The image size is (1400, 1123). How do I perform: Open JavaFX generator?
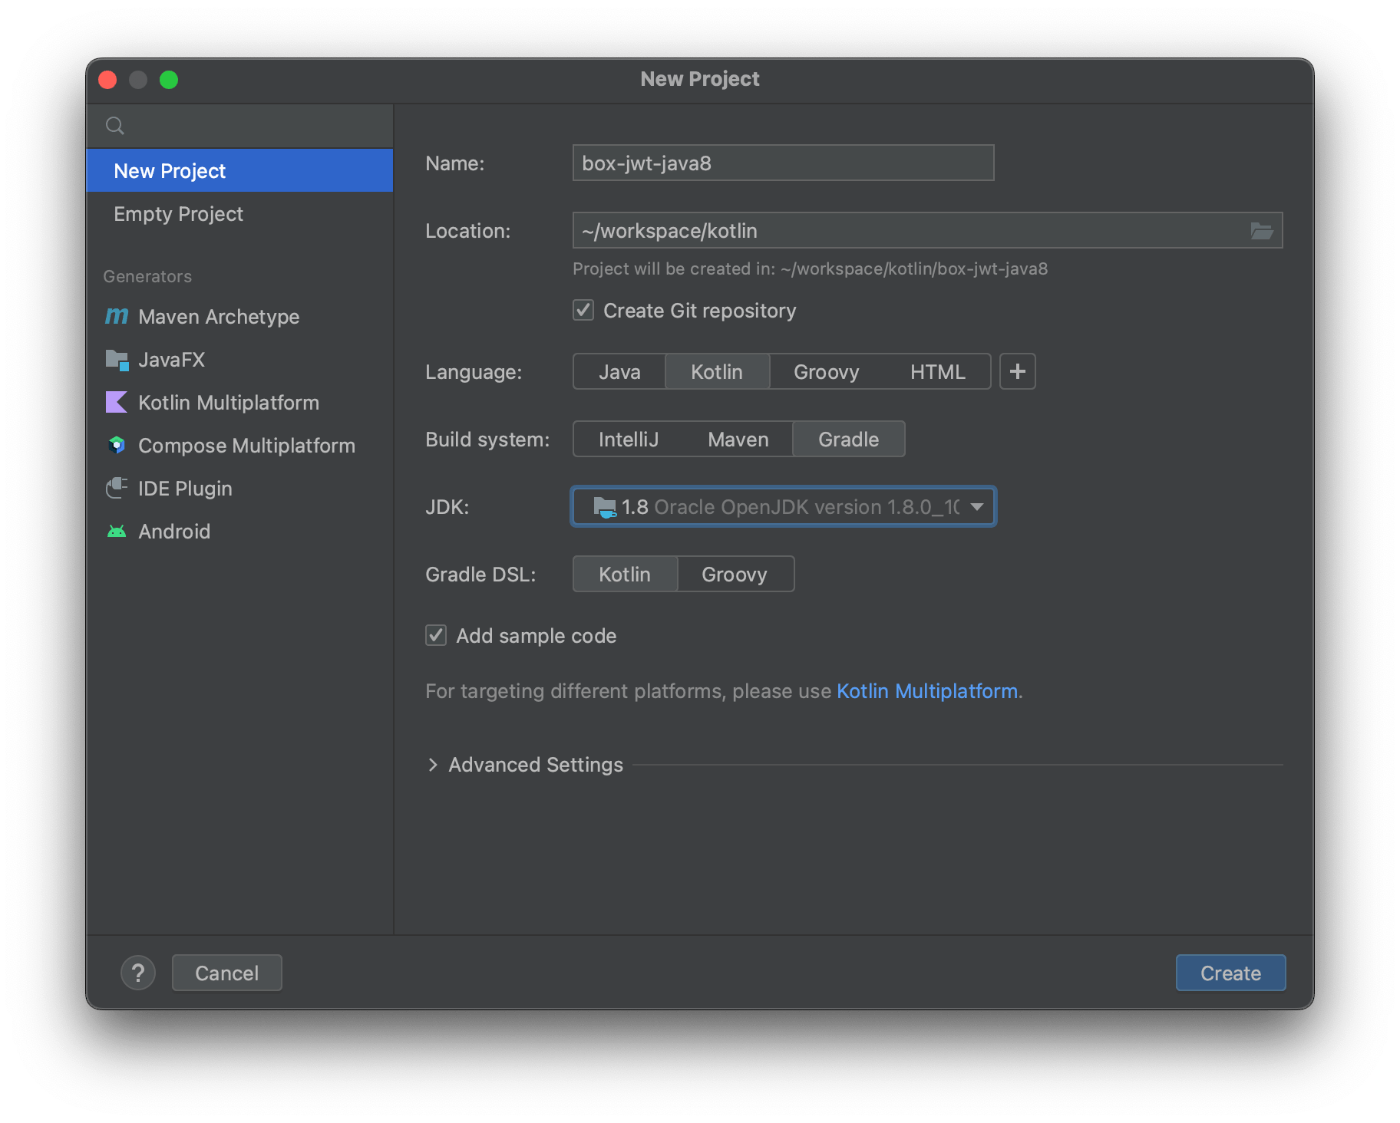tap(240, 360)
